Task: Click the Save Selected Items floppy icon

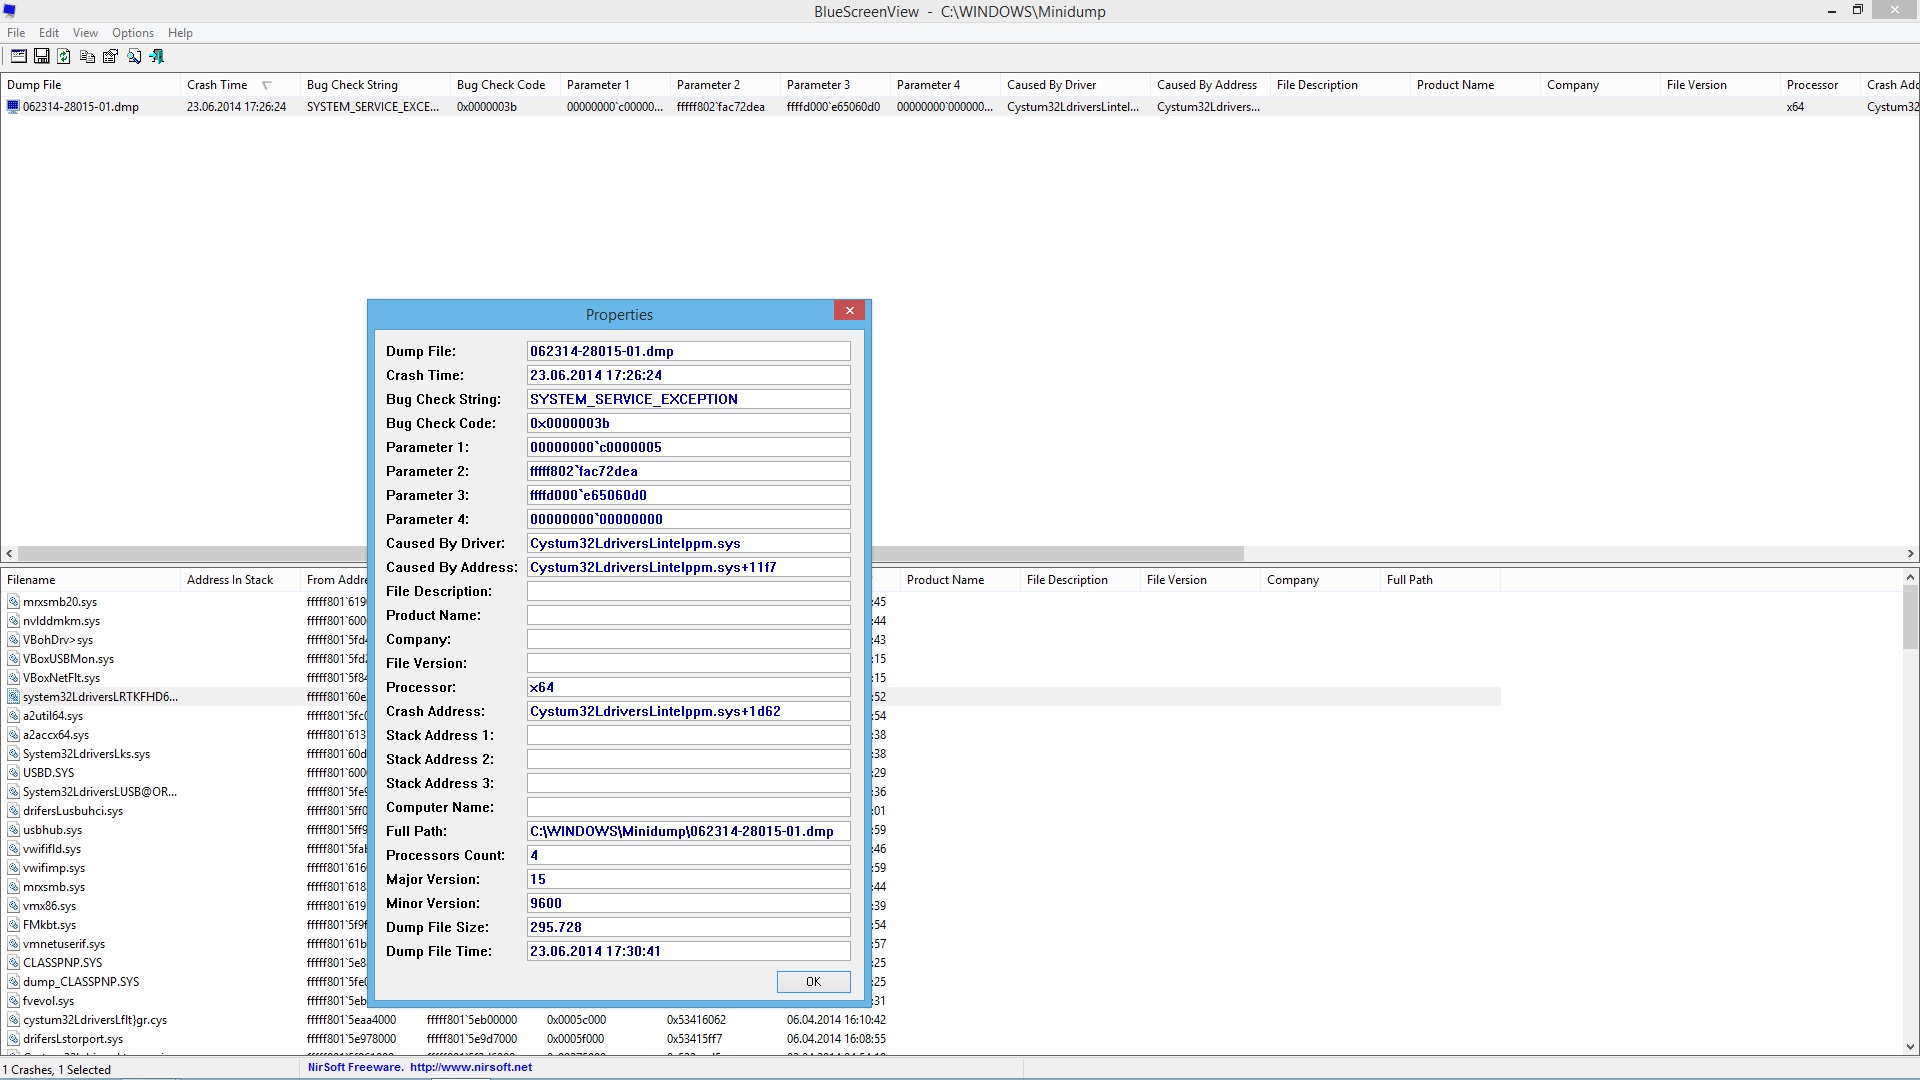Action: coord(41,57)
